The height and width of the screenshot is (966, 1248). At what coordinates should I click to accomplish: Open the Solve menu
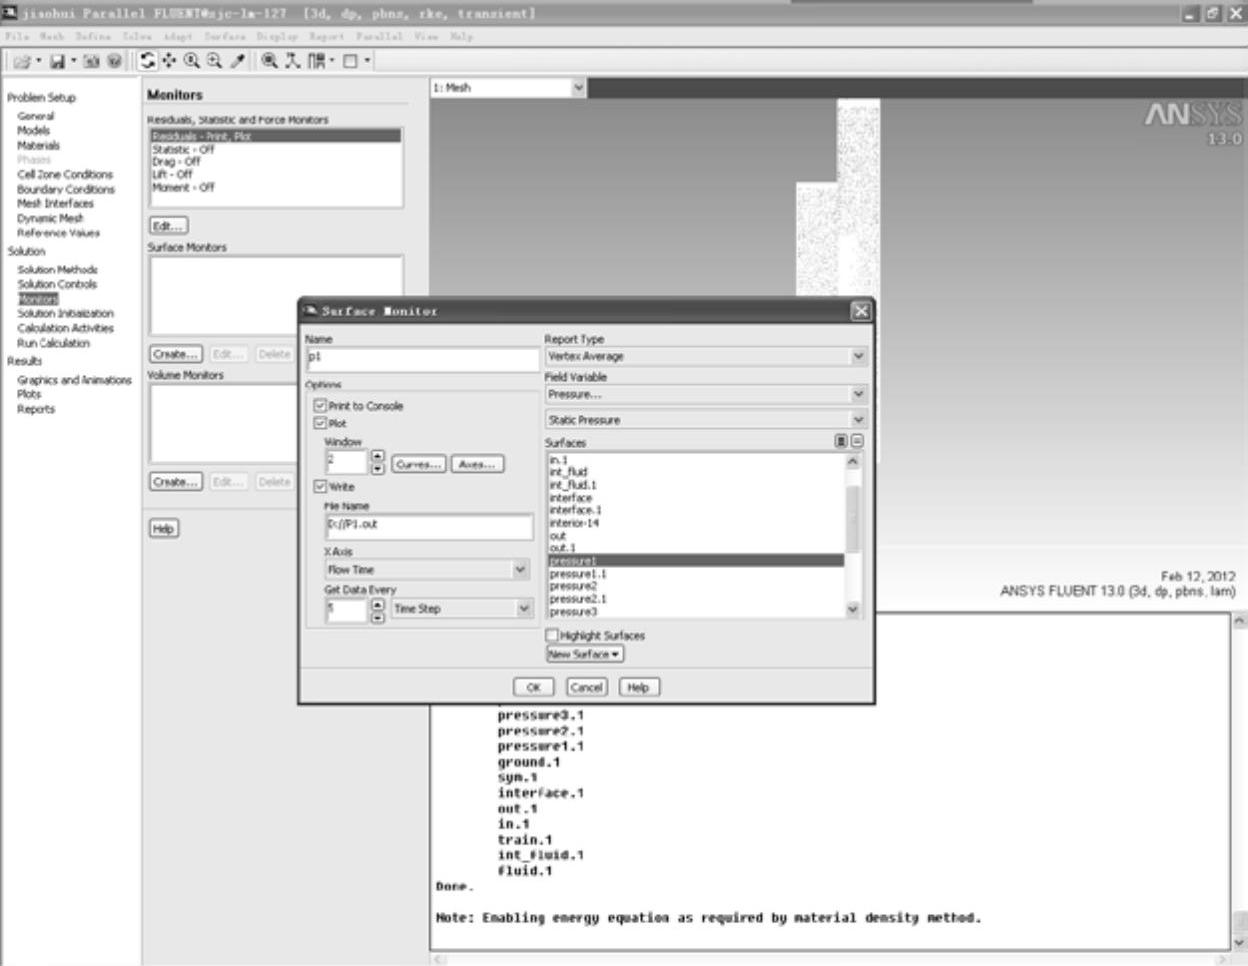click(137, 36)
